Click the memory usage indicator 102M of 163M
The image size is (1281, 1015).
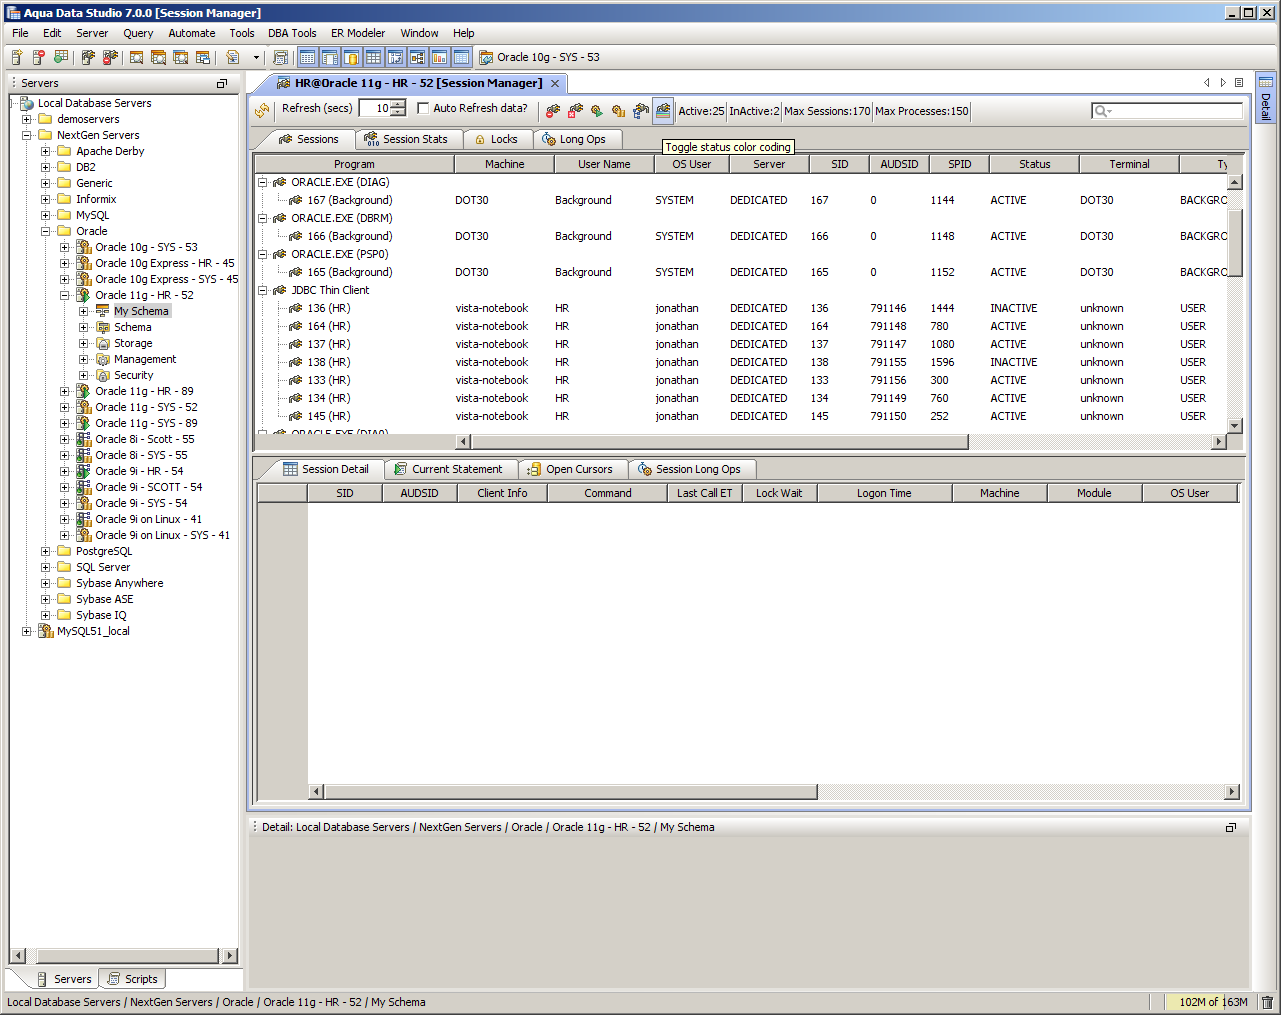pyautogui.click(x=1213, y=1002)
